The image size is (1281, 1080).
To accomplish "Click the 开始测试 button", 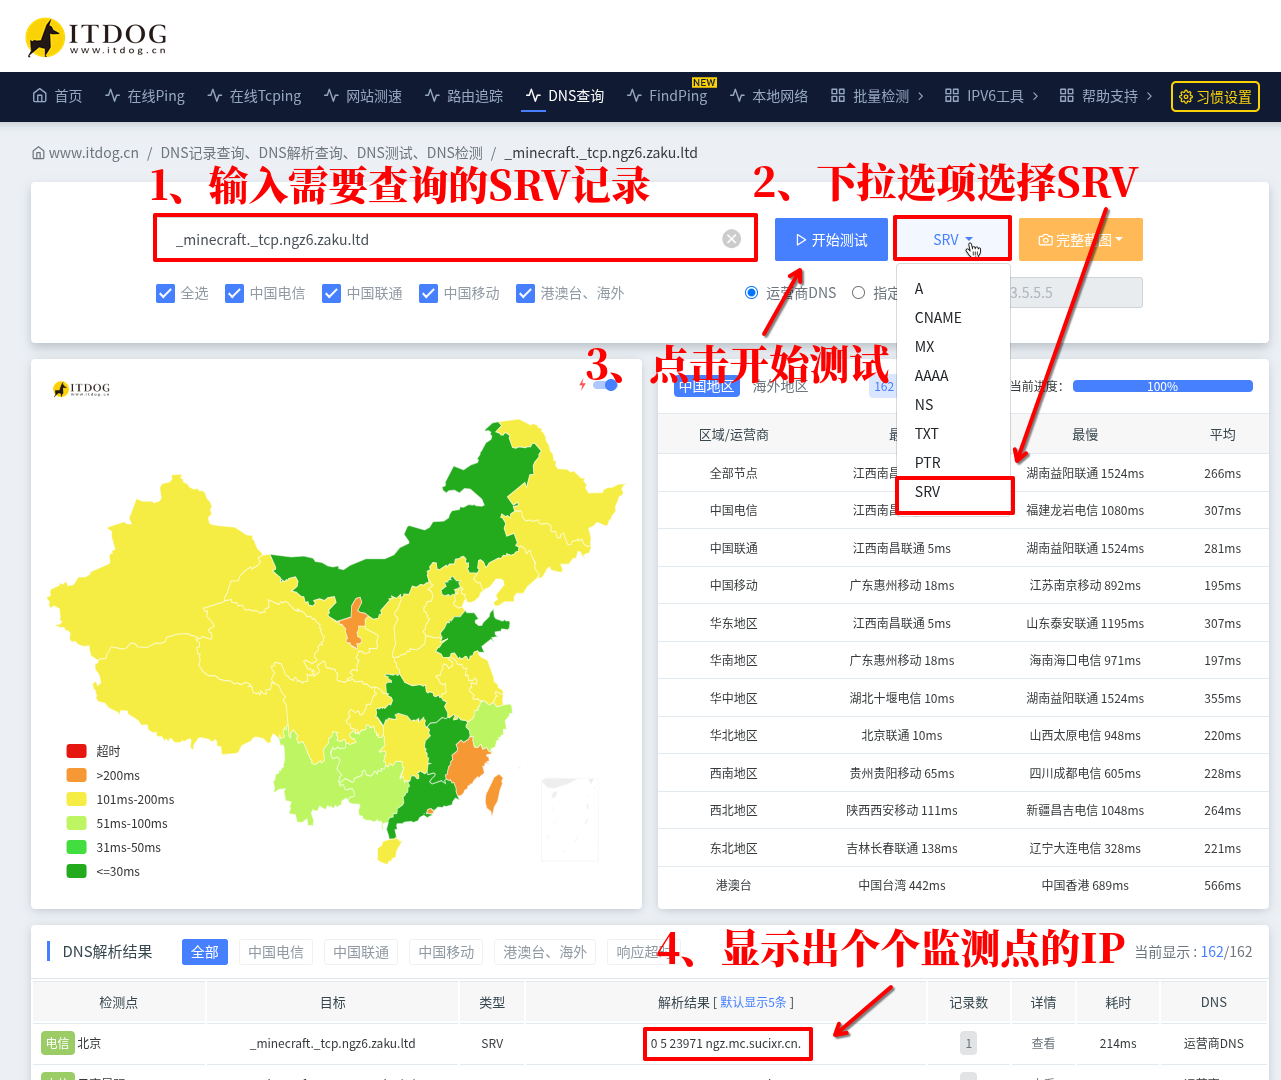I will click(831, 240).
